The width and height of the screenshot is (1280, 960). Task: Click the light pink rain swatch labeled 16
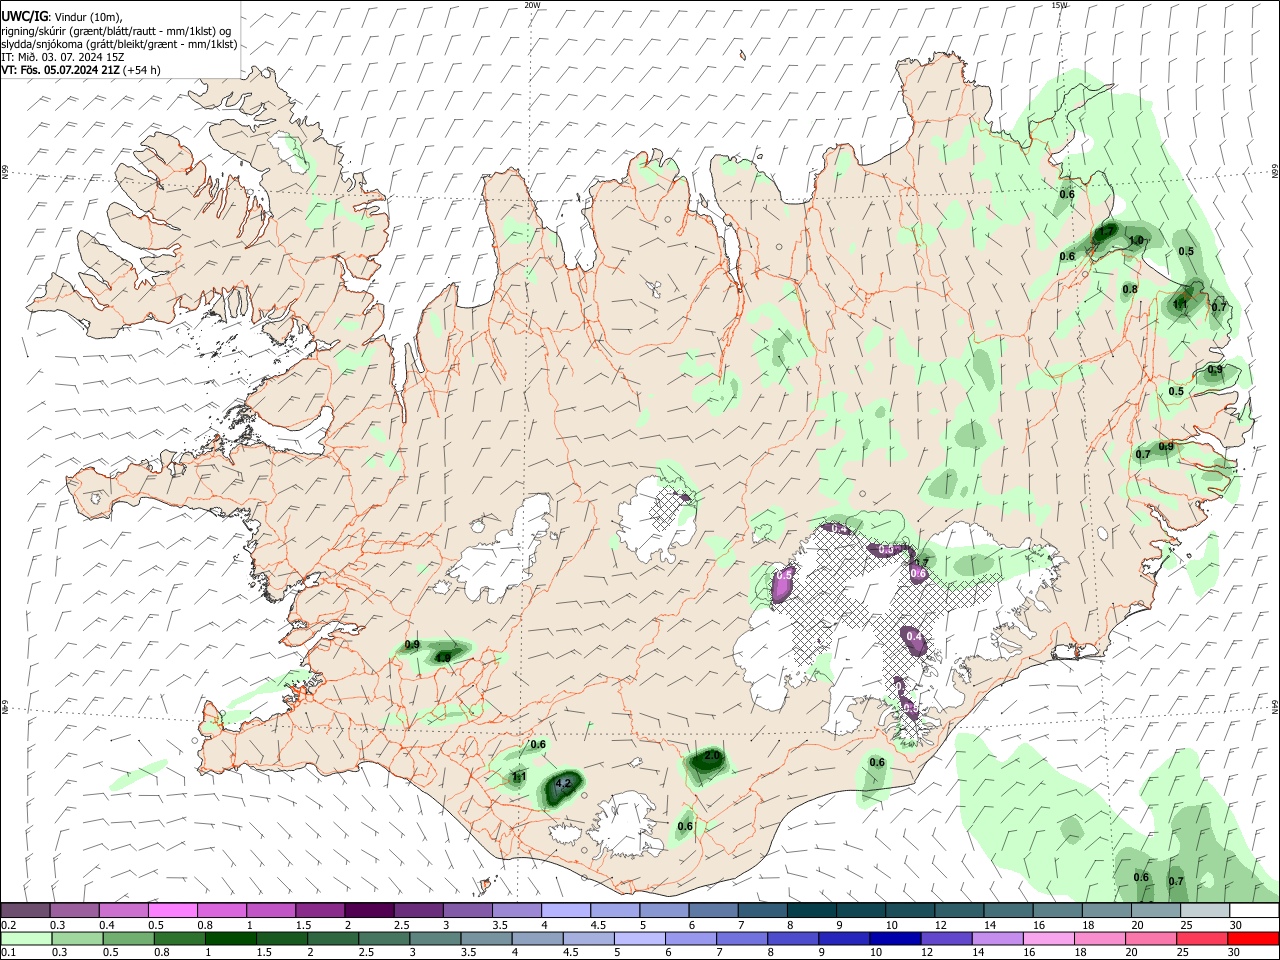[1048, 938]
